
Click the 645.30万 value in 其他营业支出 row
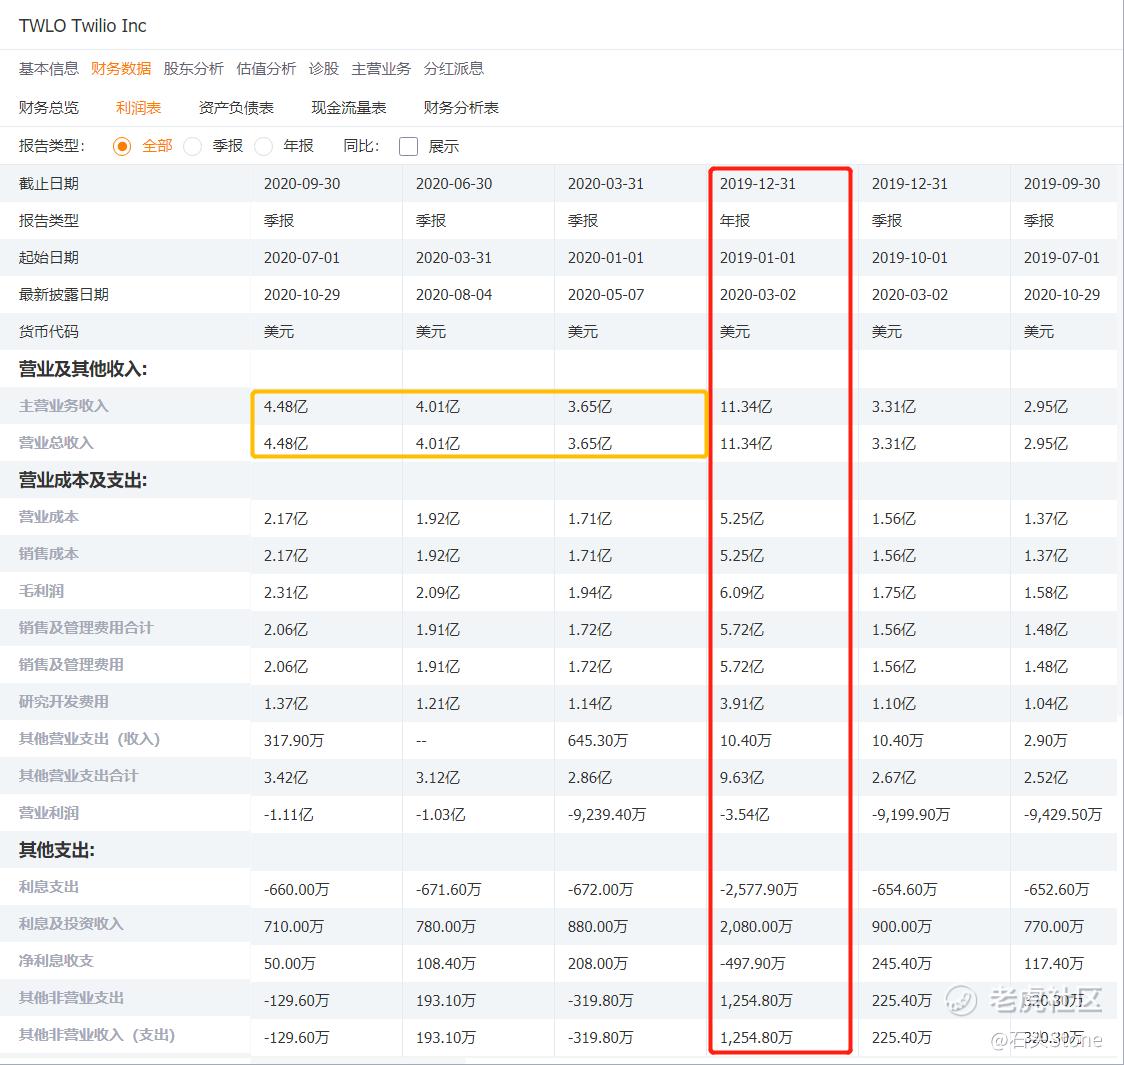tap(598, 741)
